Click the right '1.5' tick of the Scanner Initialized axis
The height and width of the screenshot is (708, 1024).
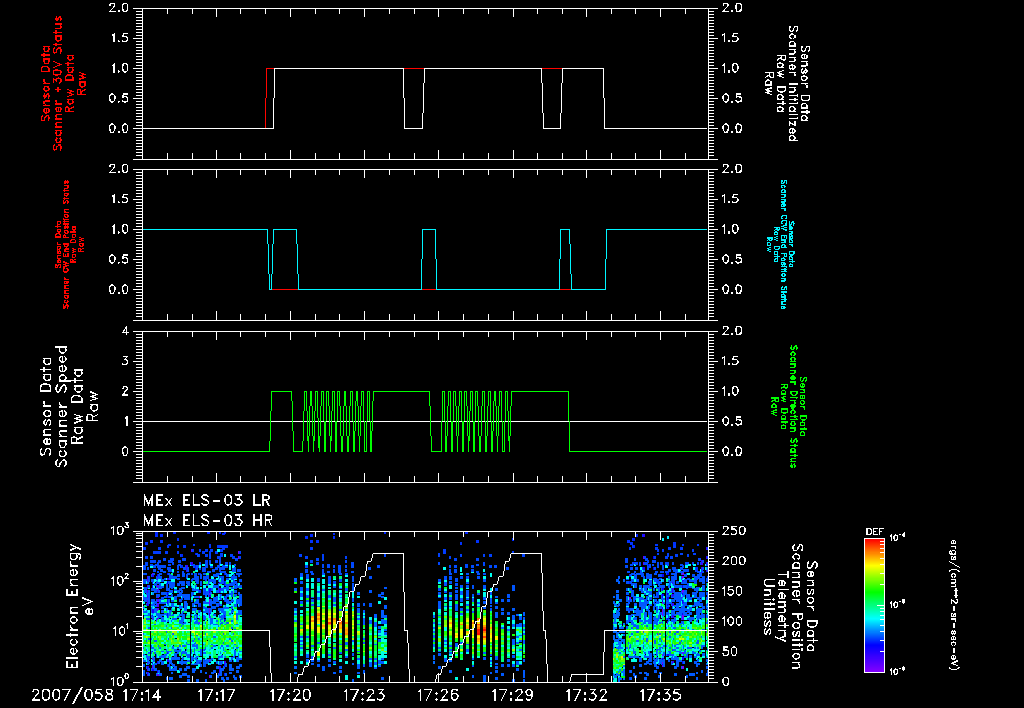(732, 38)
